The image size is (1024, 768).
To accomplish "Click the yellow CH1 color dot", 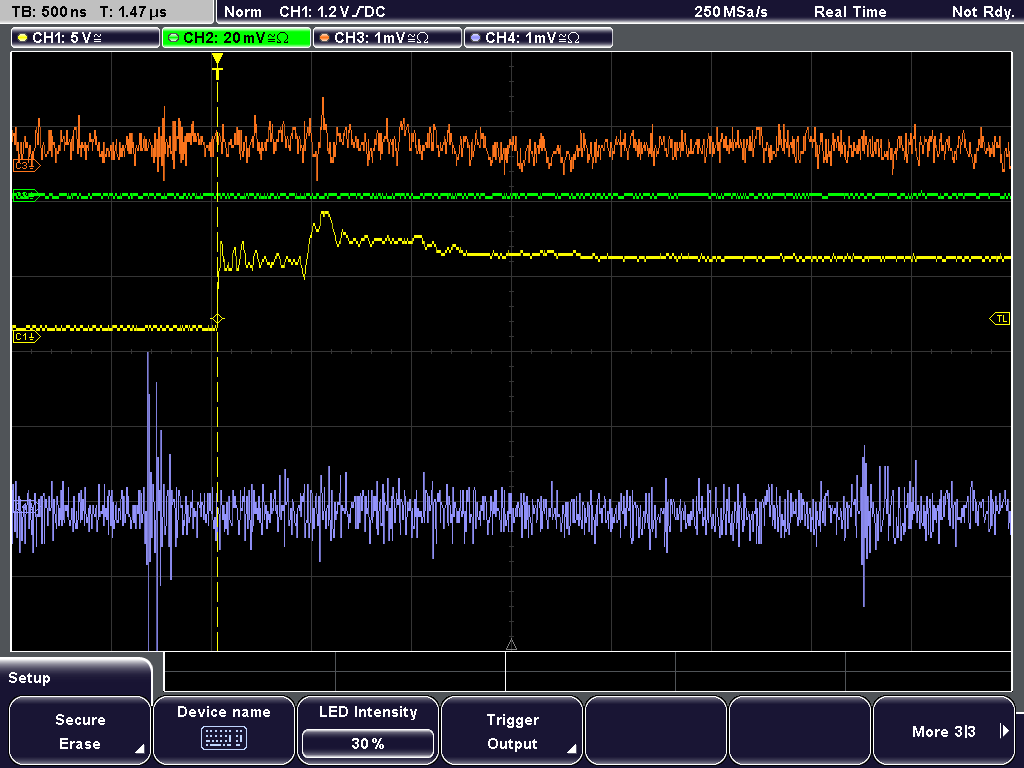I will (x=23, y=38).
